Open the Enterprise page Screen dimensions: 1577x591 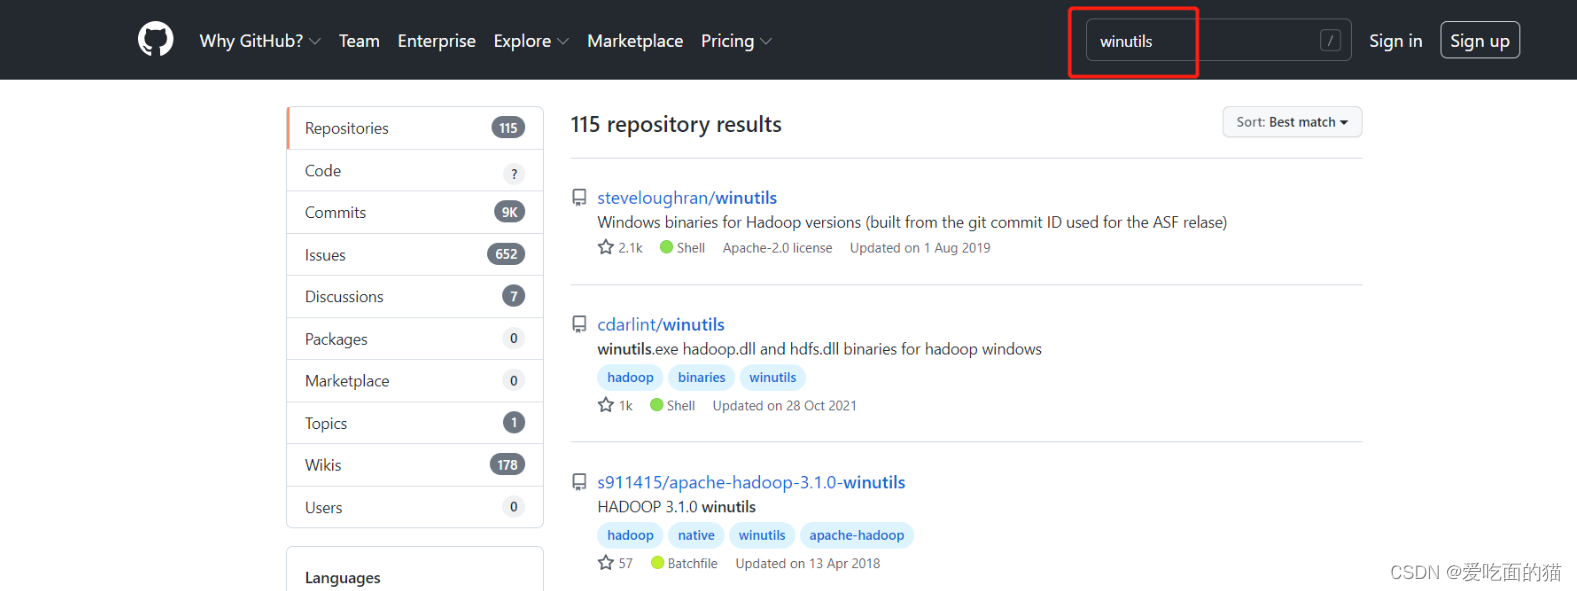coord(436,41)
